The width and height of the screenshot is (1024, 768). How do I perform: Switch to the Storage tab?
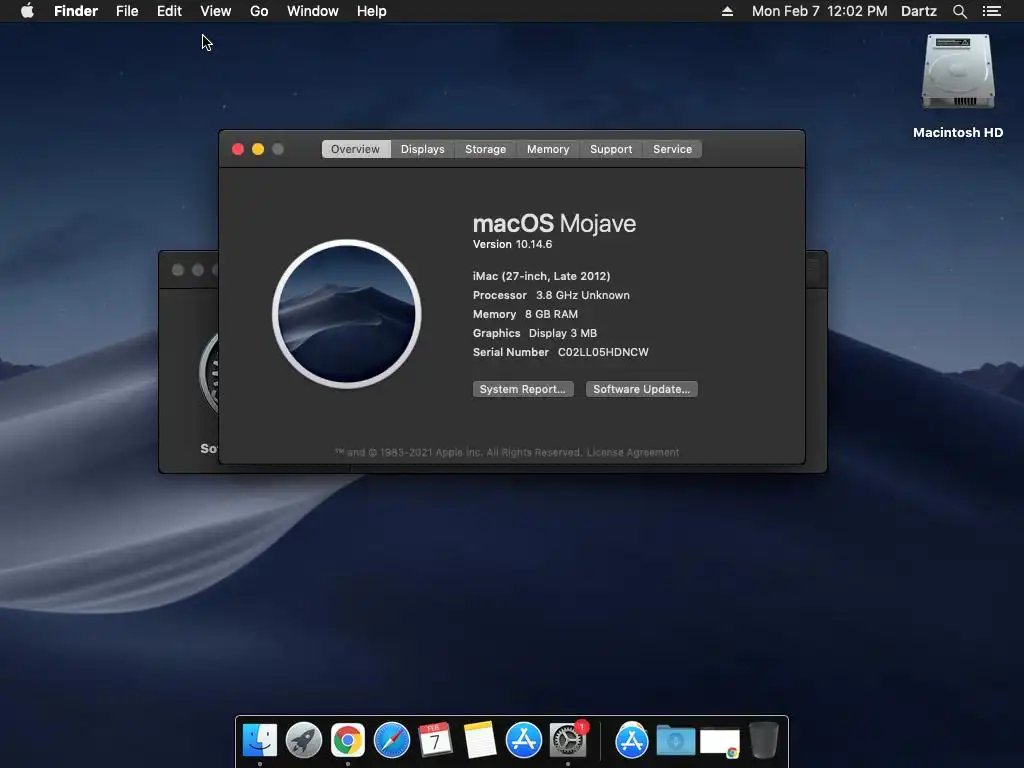[x=485, y=149]
